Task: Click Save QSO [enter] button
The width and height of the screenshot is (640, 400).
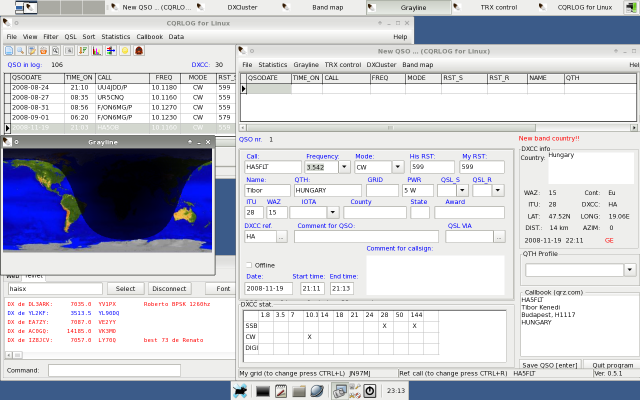Action: (550, 364)
